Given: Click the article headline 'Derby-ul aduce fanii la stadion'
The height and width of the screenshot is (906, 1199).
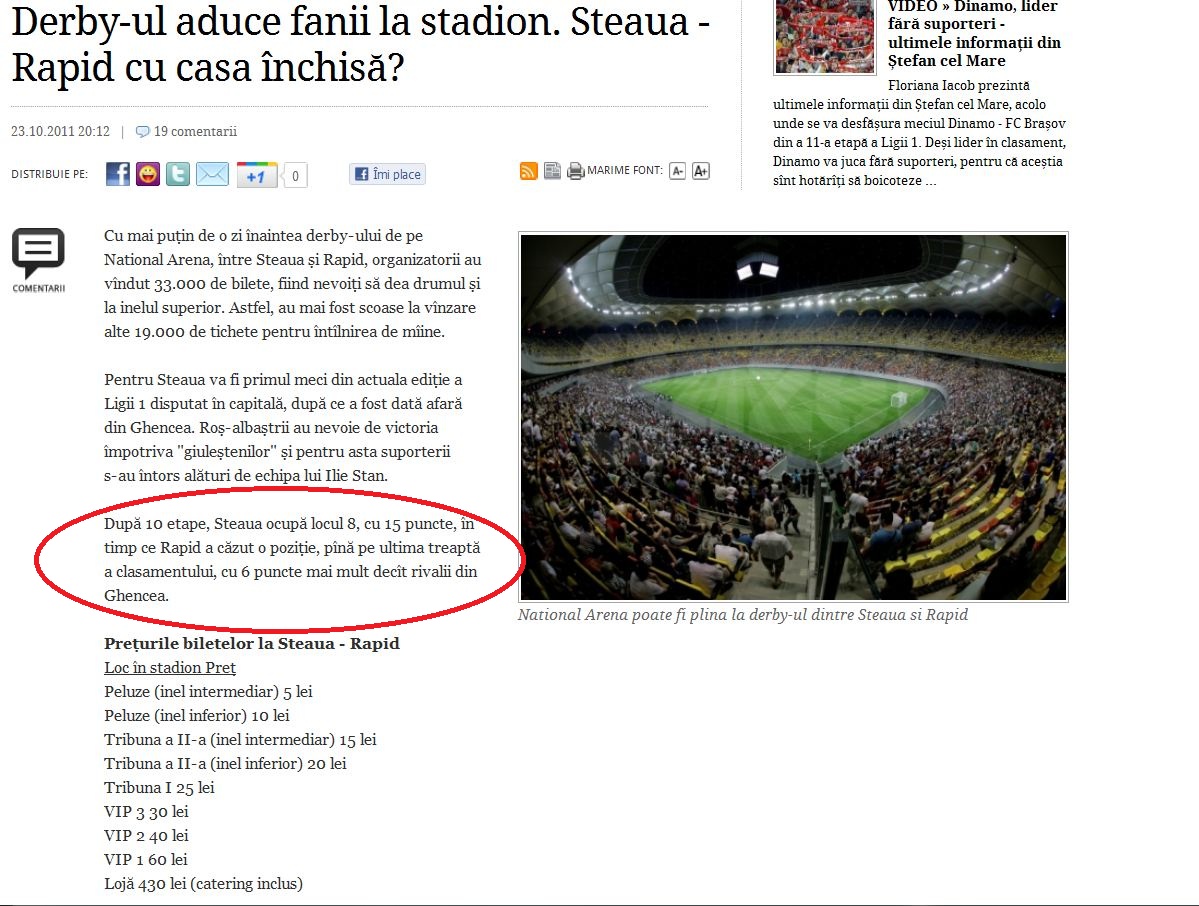Looking at the screenshot, I should point(361,44).
